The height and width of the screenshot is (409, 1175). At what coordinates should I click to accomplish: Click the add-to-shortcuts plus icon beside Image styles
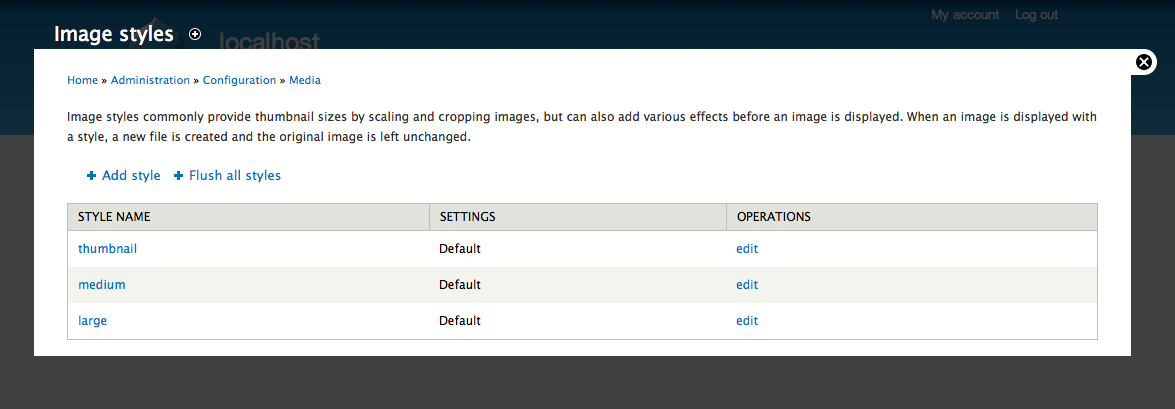pos(195,34)
